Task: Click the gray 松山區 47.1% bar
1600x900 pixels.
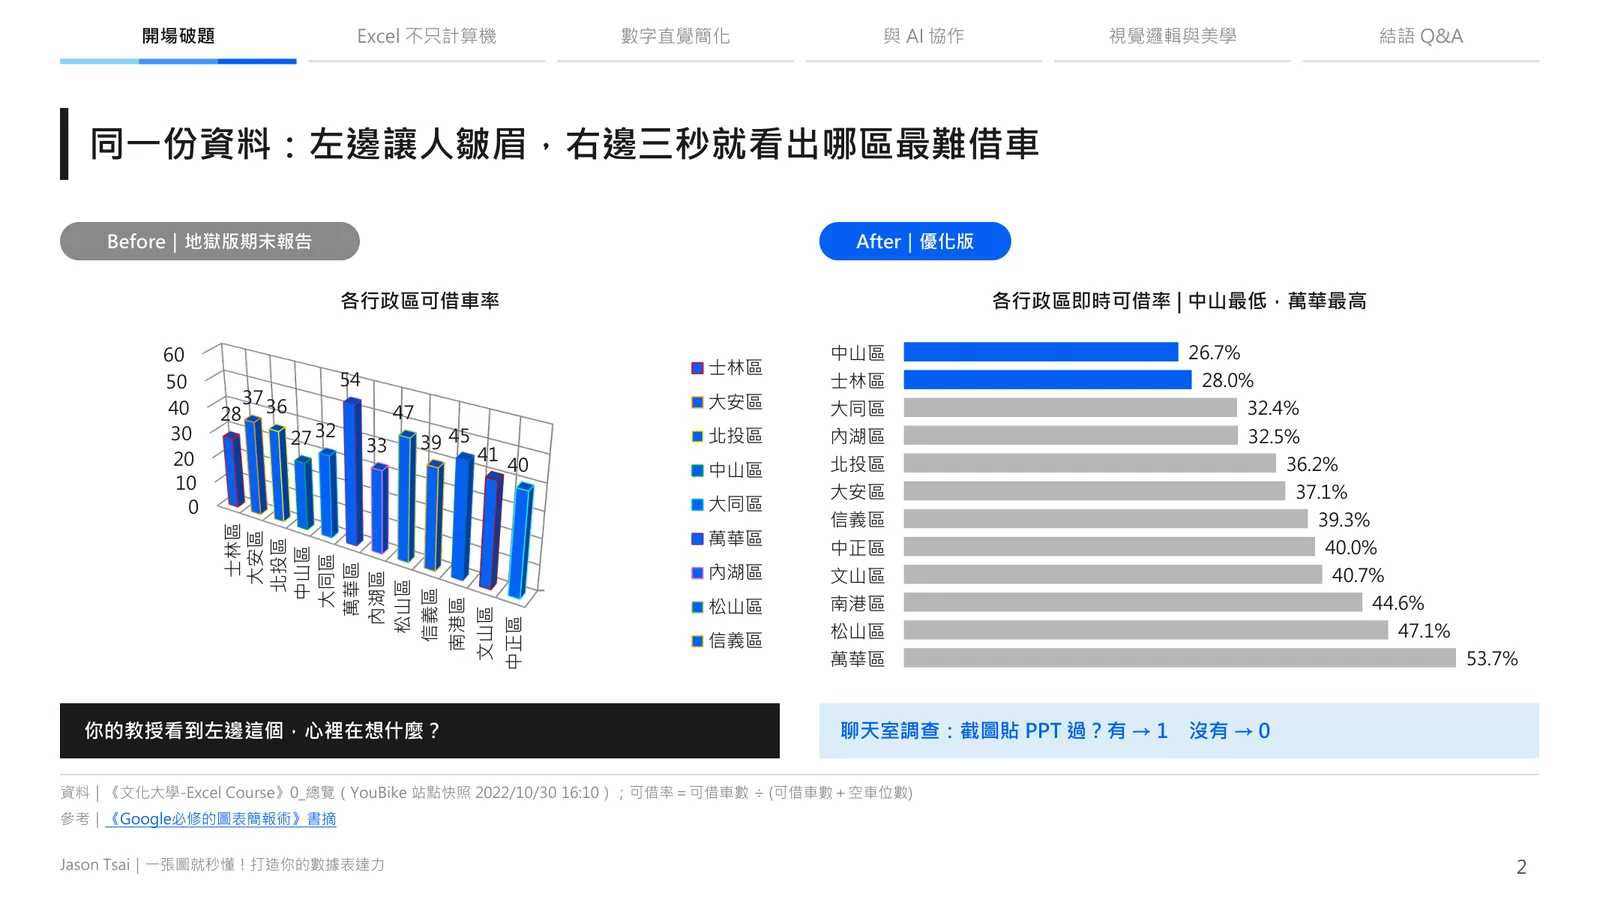Action: coord(1146,630)
